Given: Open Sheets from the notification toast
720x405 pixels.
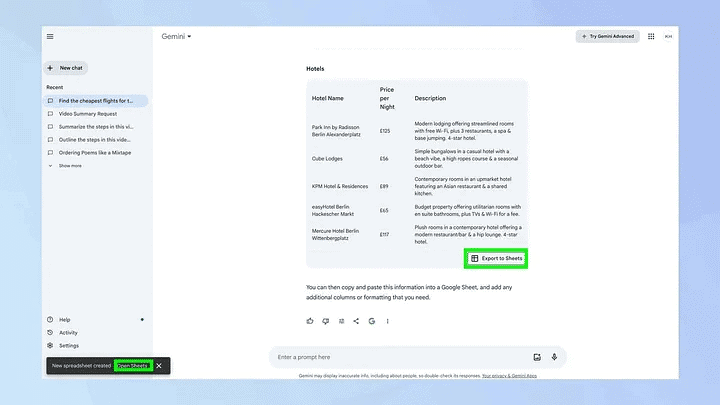Looking at the screenshot, I should 133,366.
